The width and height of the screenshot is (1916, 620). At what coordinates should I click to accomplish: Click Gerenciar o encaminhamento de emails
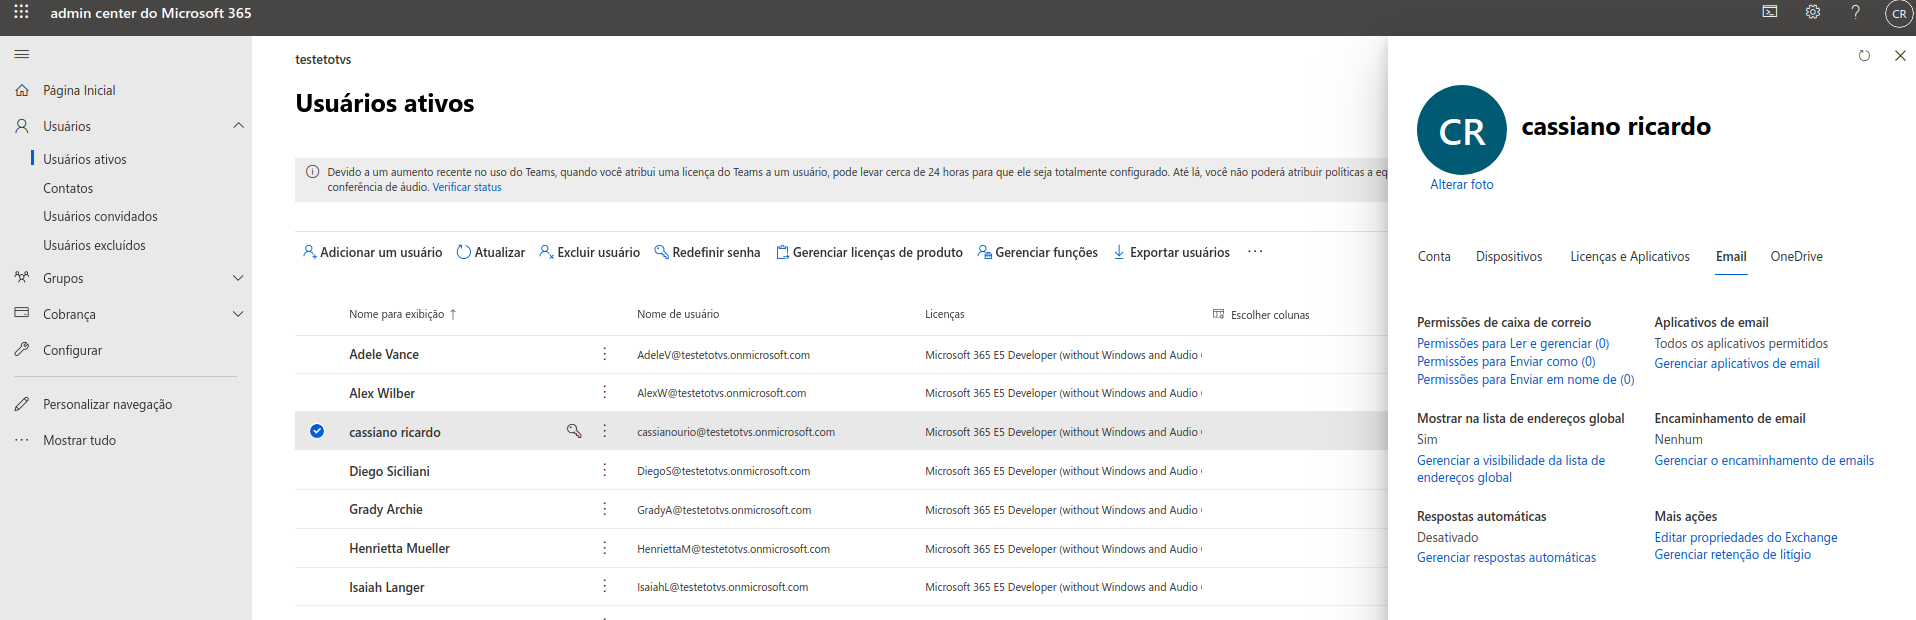tap(1764, 460)
